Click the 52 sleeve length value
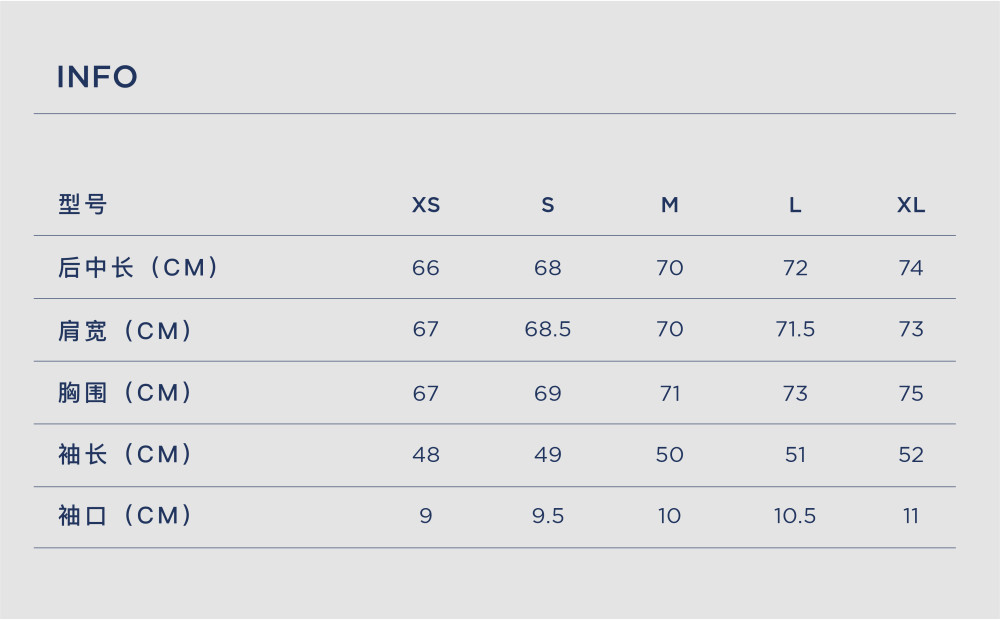The height and width of the screenshot is (620, 1000). [x=911, y=455]
